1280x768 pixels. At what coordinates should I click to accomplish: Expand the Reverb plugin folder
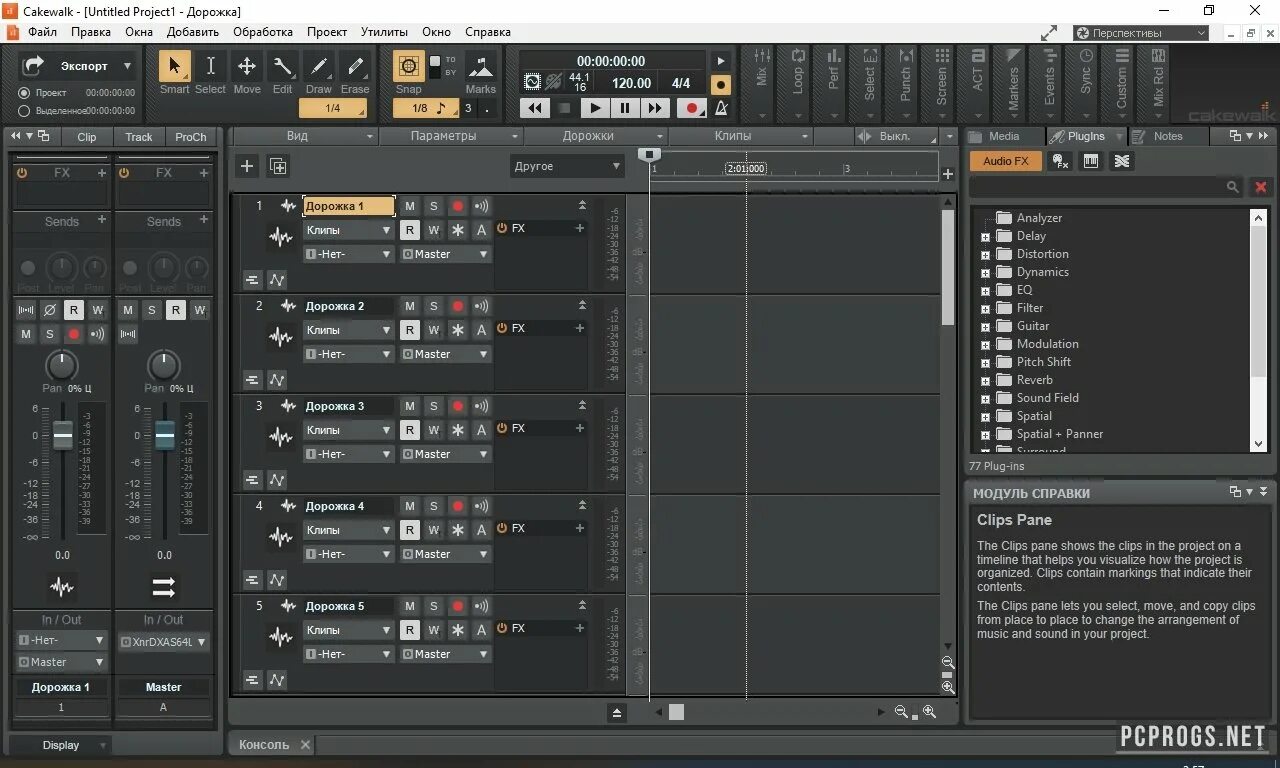click(985, 381)
